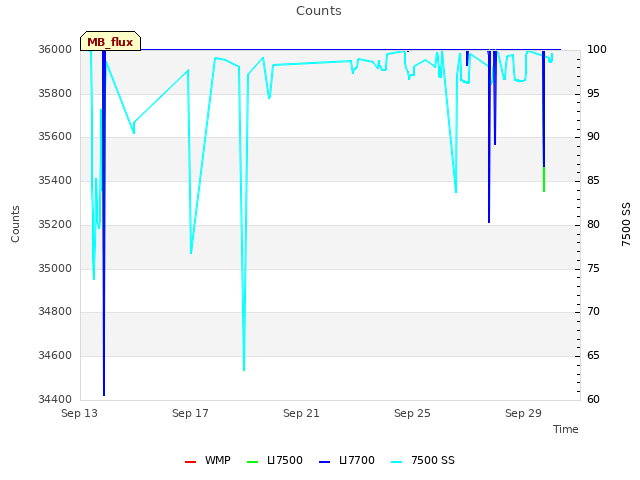Click the 70 right axis value
This screenshot has height=480, width=640.
click(x=593, y=312)
